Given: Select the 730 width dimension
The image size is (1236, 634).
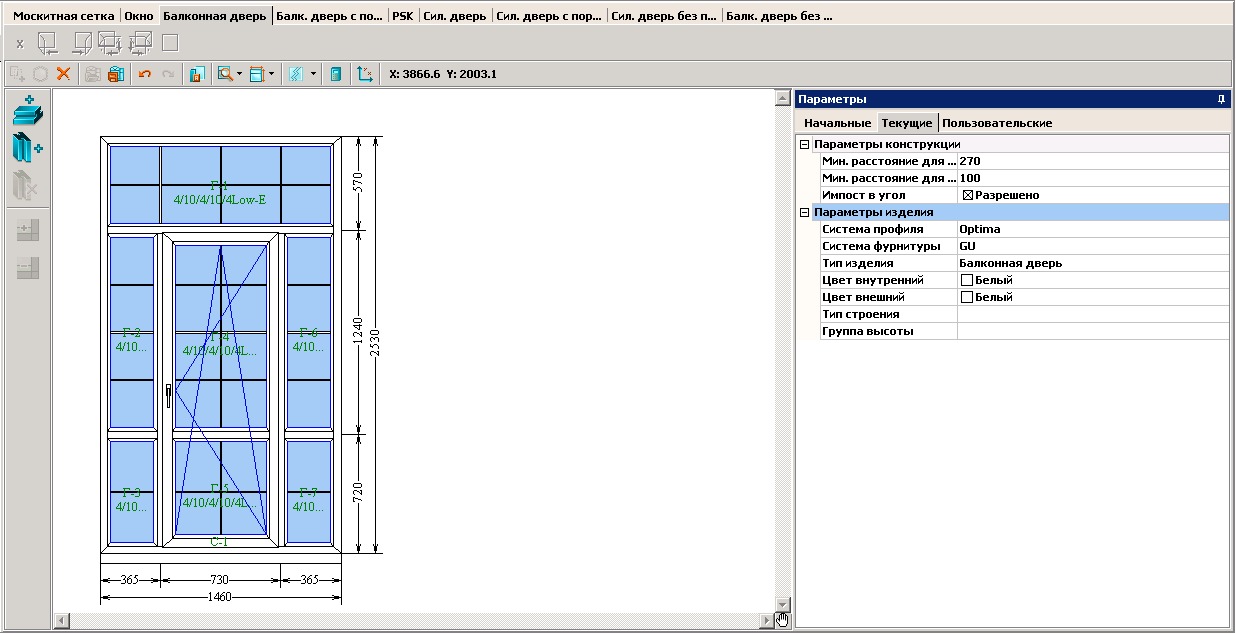Looking at the screenshot, I should (220, 579).
